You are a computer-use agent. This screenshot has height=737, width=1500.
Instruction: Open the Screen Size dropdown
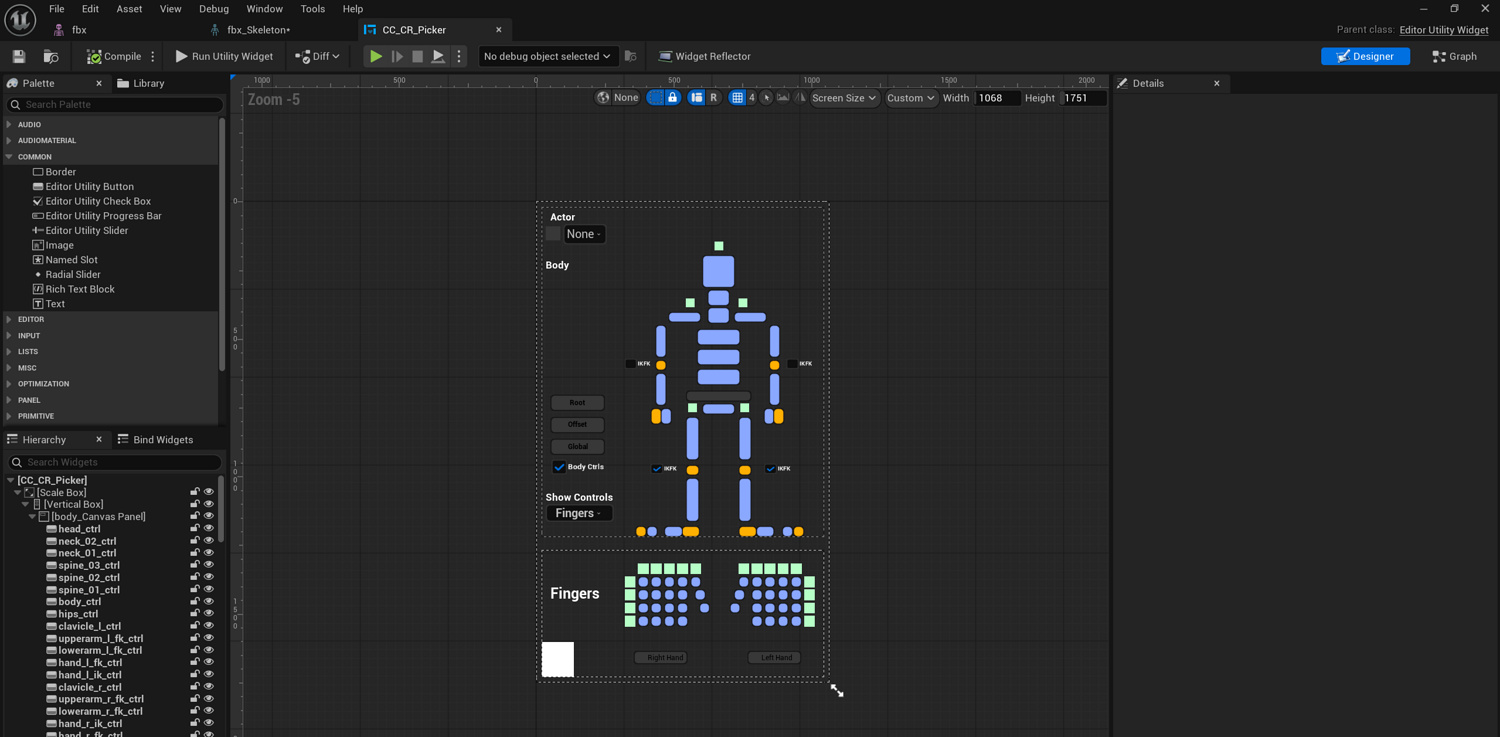click(x=843, y=98)
